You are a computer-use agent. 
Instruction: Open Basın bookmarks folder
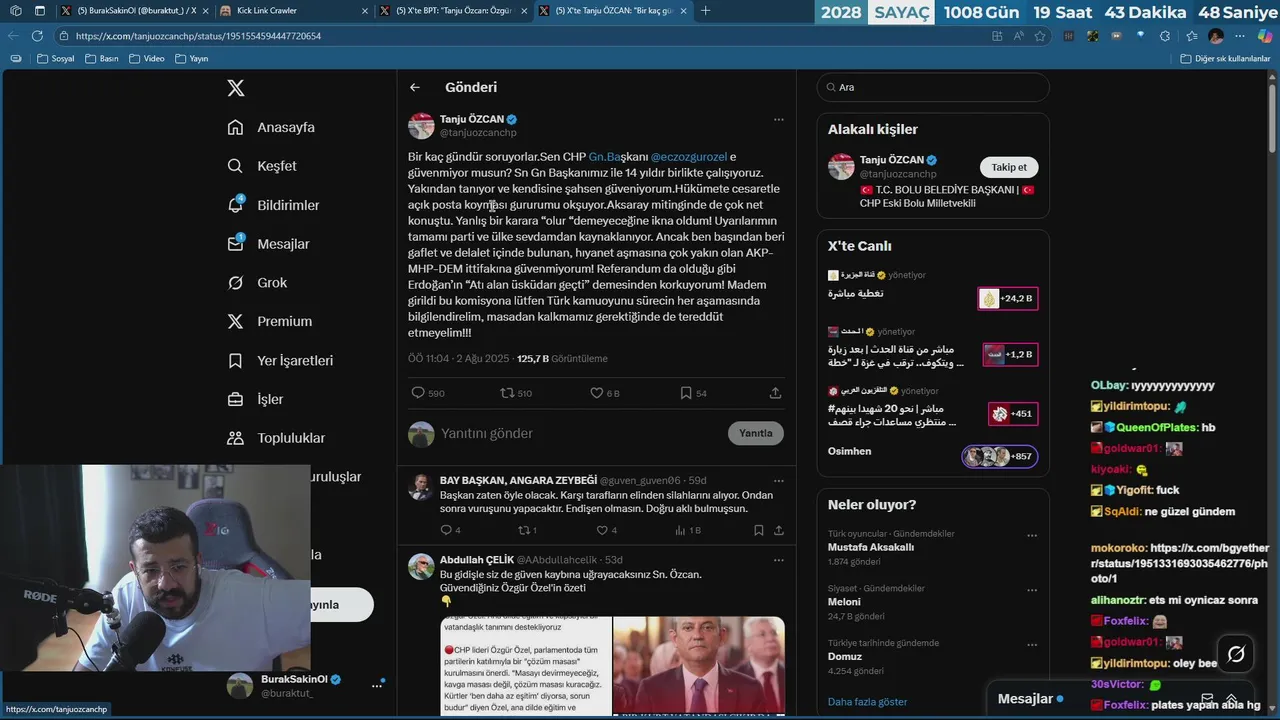(101, 58)
